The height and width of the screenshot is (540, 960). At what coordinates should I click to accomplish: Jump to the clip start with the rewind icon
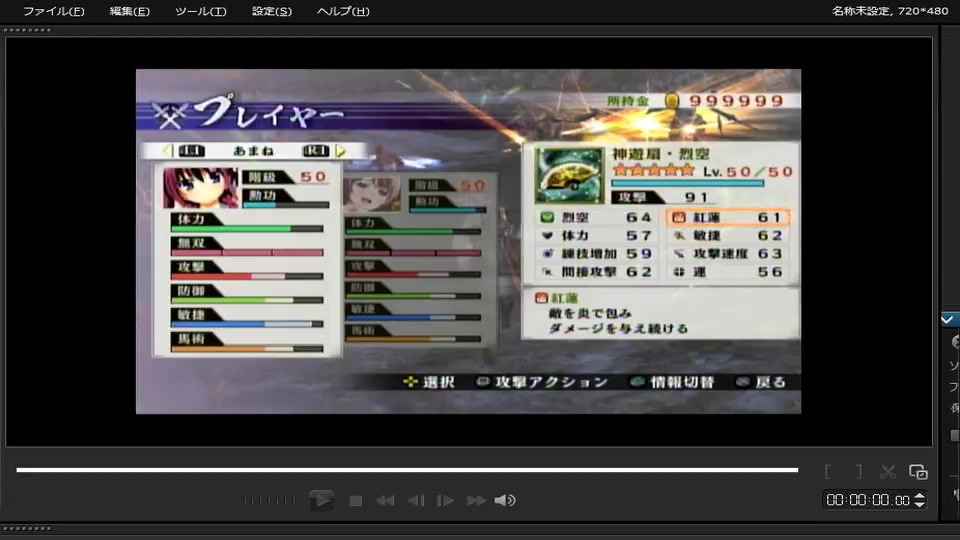click(385, 501)
